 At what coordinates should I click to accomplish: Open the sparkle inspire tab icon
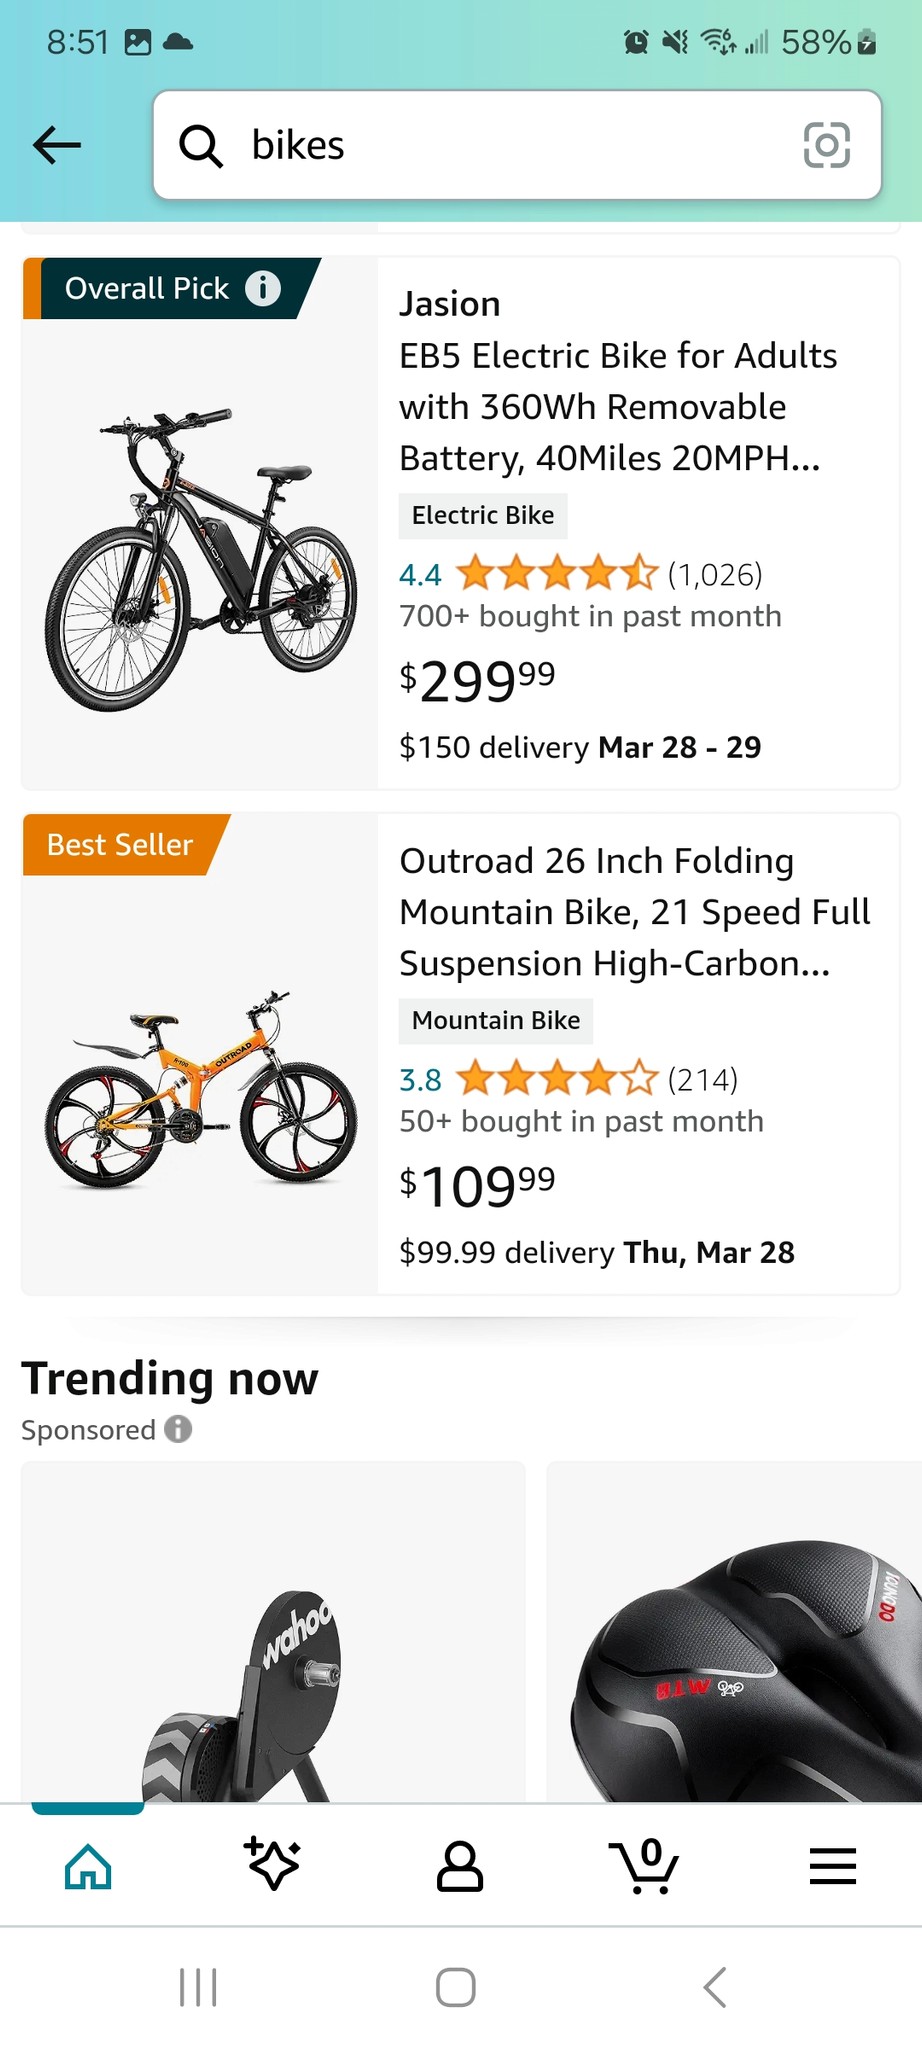tap(272, 1865)
